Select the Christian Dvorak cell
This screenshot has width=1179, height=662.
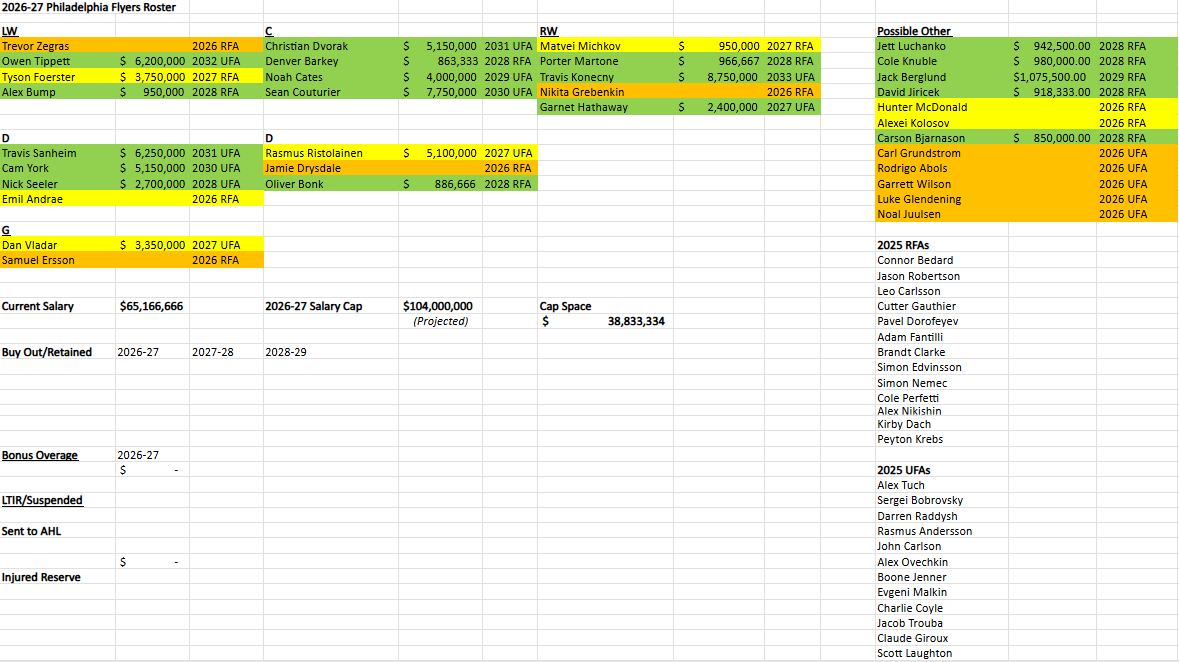point(331,46)
